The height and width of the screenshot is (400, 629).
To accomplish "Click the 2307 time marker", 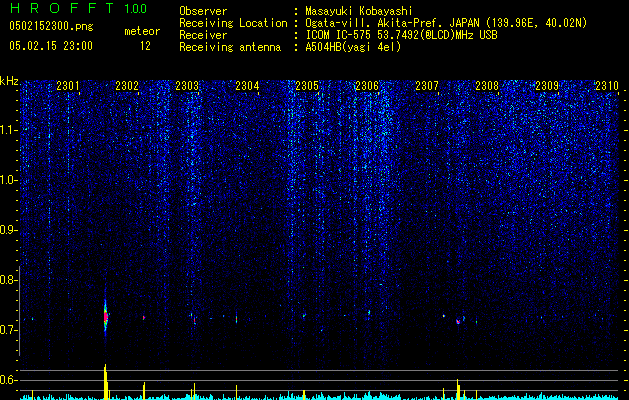I will pyautogui.click(x=427, y=85).
